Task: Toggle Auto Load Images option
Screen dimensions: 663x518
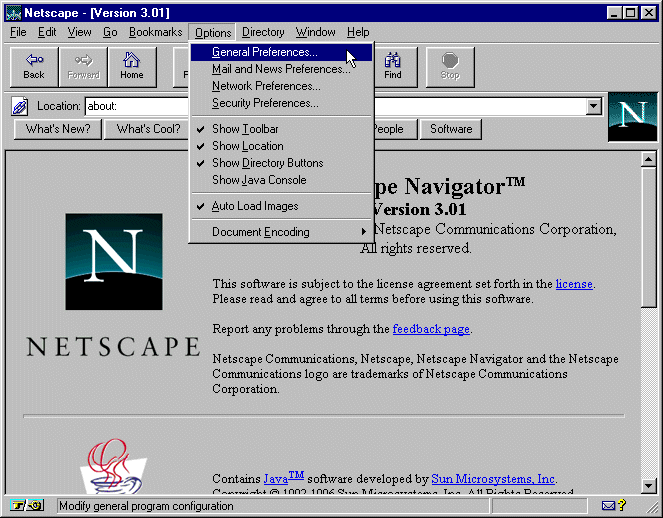Action: [281, 206]
